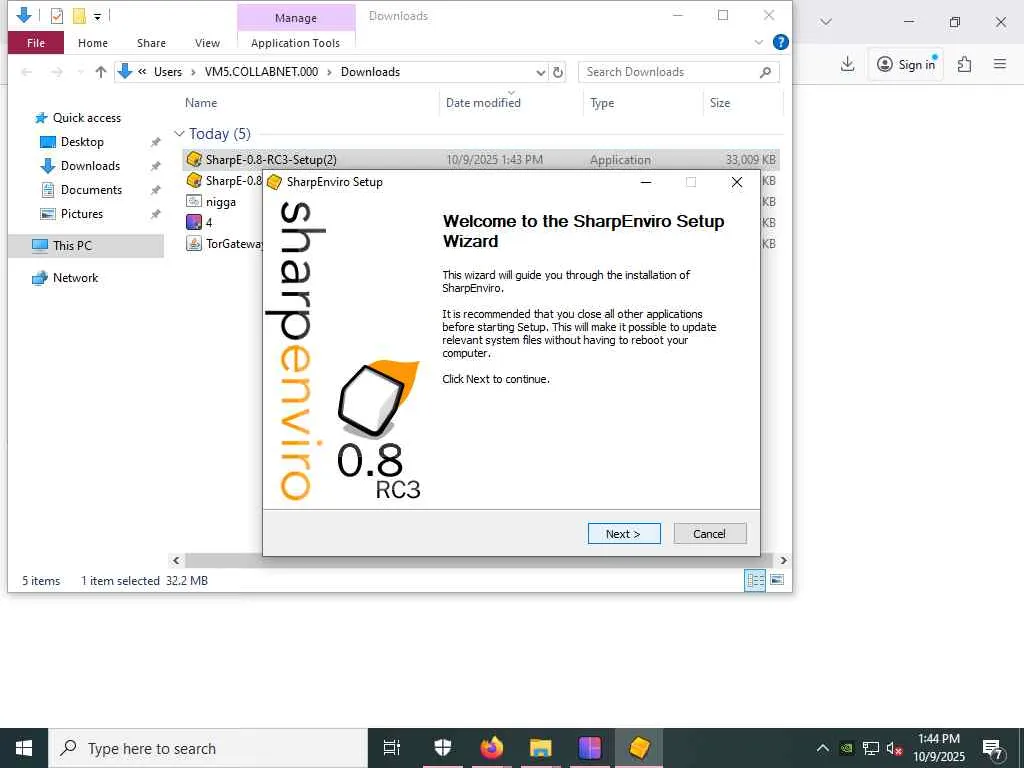Switch to Details view layout icon
The width and height of the screenshot is (1024, 768).
(755, 580)
